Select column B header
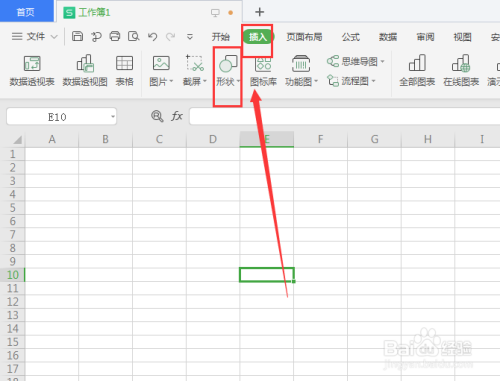Image resolution: width=500 pixels, height=381 pixels. point(105,139)
